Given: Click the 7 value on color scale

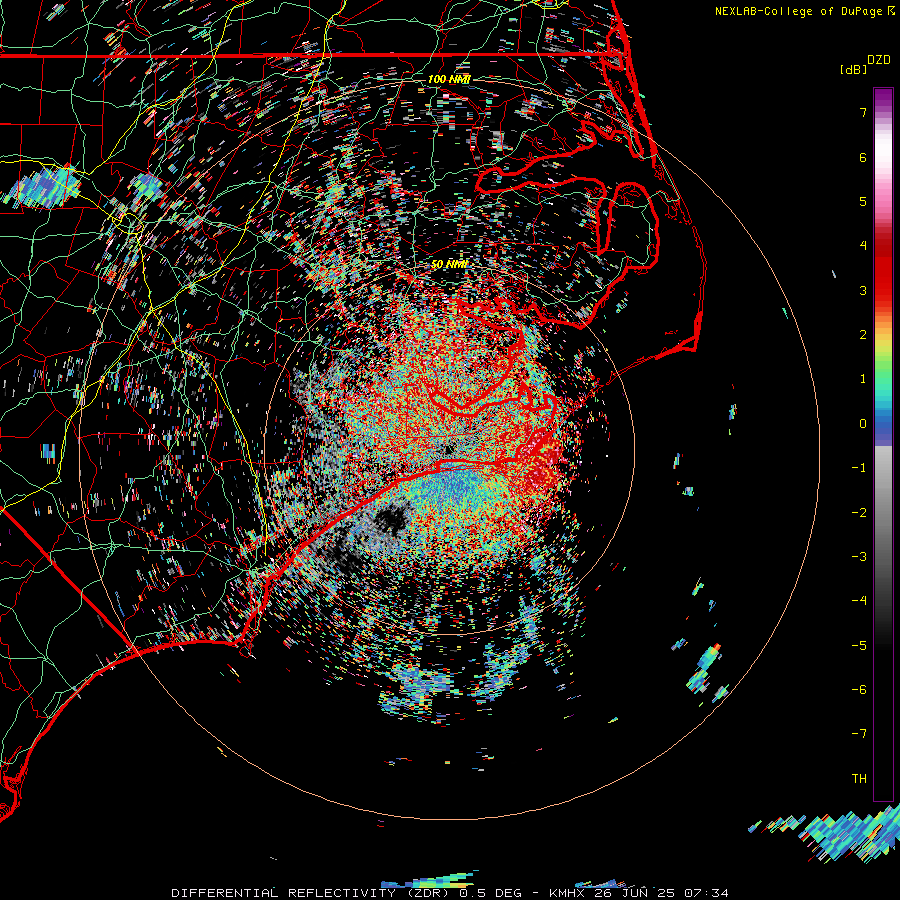Looking at the screenshot, I should point(863,112).
